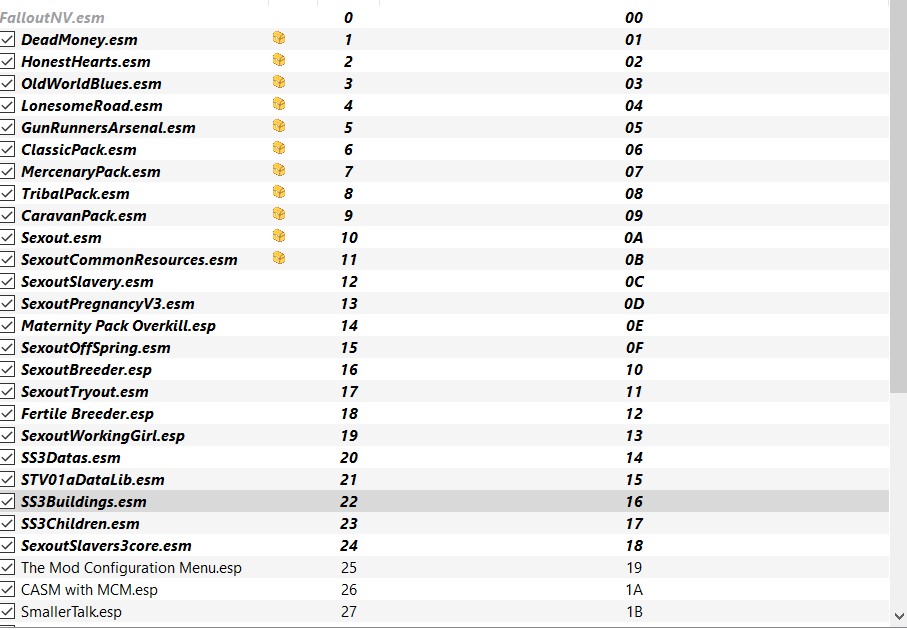This screenshot has width=907, height=630.
Task: Click the package icon for SexoutCommonResources.esm
Action: [x=279, y=258]
